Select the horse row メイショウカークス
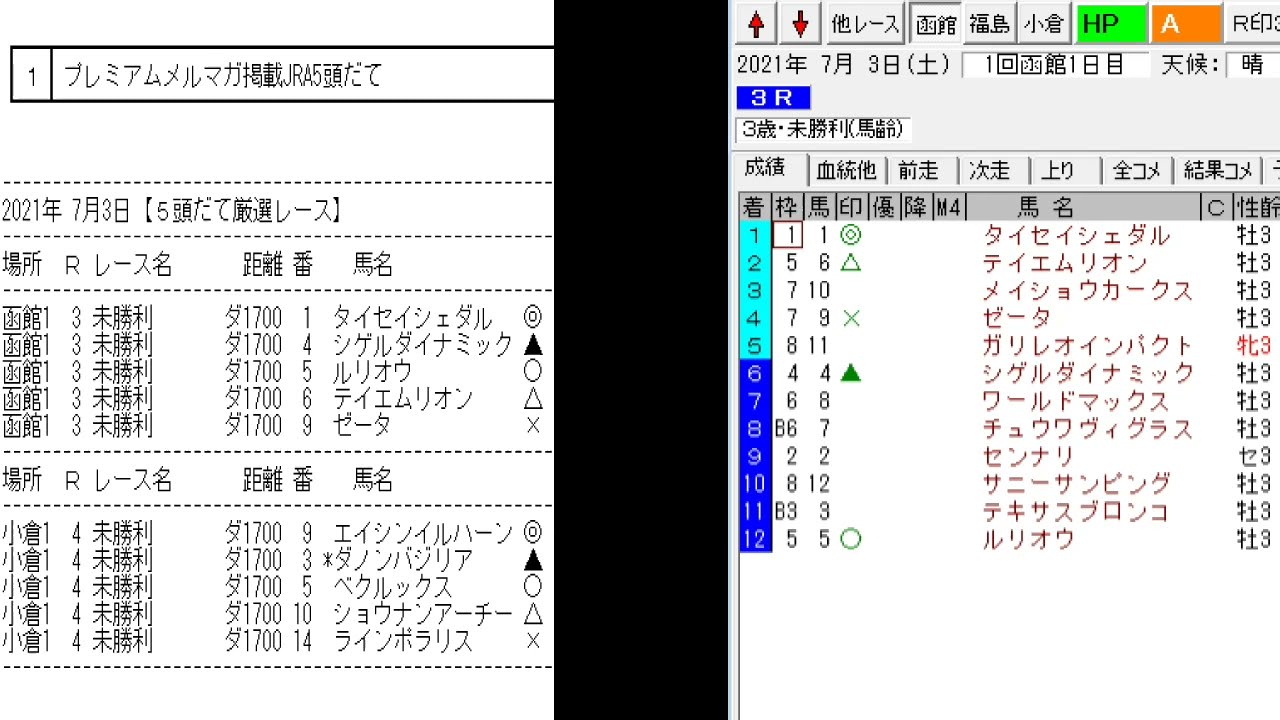The width and height of the screenshot is (1280, 720). point(1087,291)
